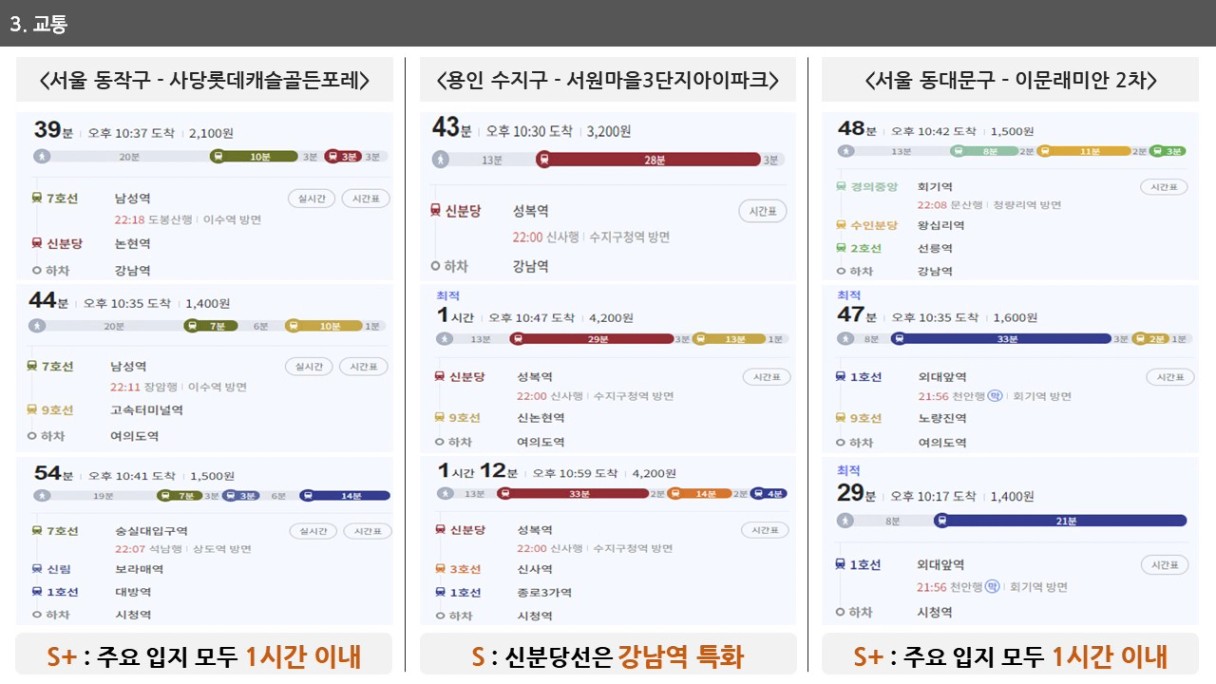This screenshot has width=1216, height=684.
Task: Select the 서울 동작구 사당롯데캐슬골든포레 heading
Action: click(x=205, y=80)
